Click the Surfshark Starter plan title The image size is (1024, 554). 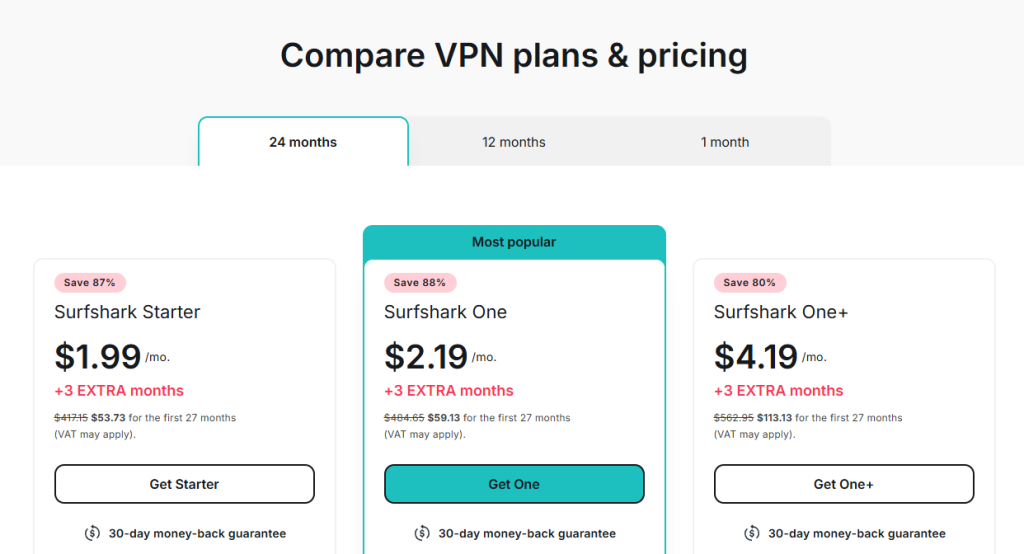(127, 312)
